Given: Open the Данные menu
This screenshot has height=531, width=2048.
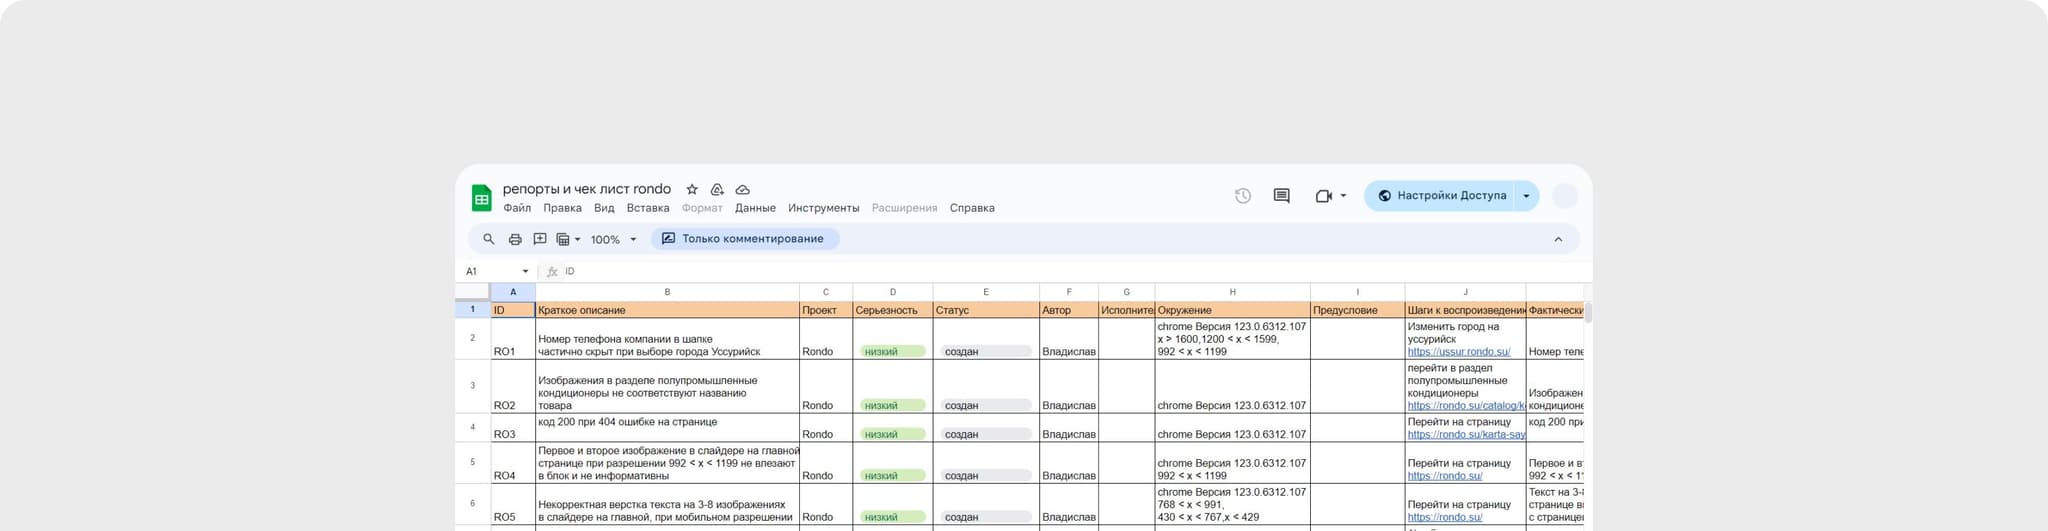Looking at the screenshot, I should 755,208.
